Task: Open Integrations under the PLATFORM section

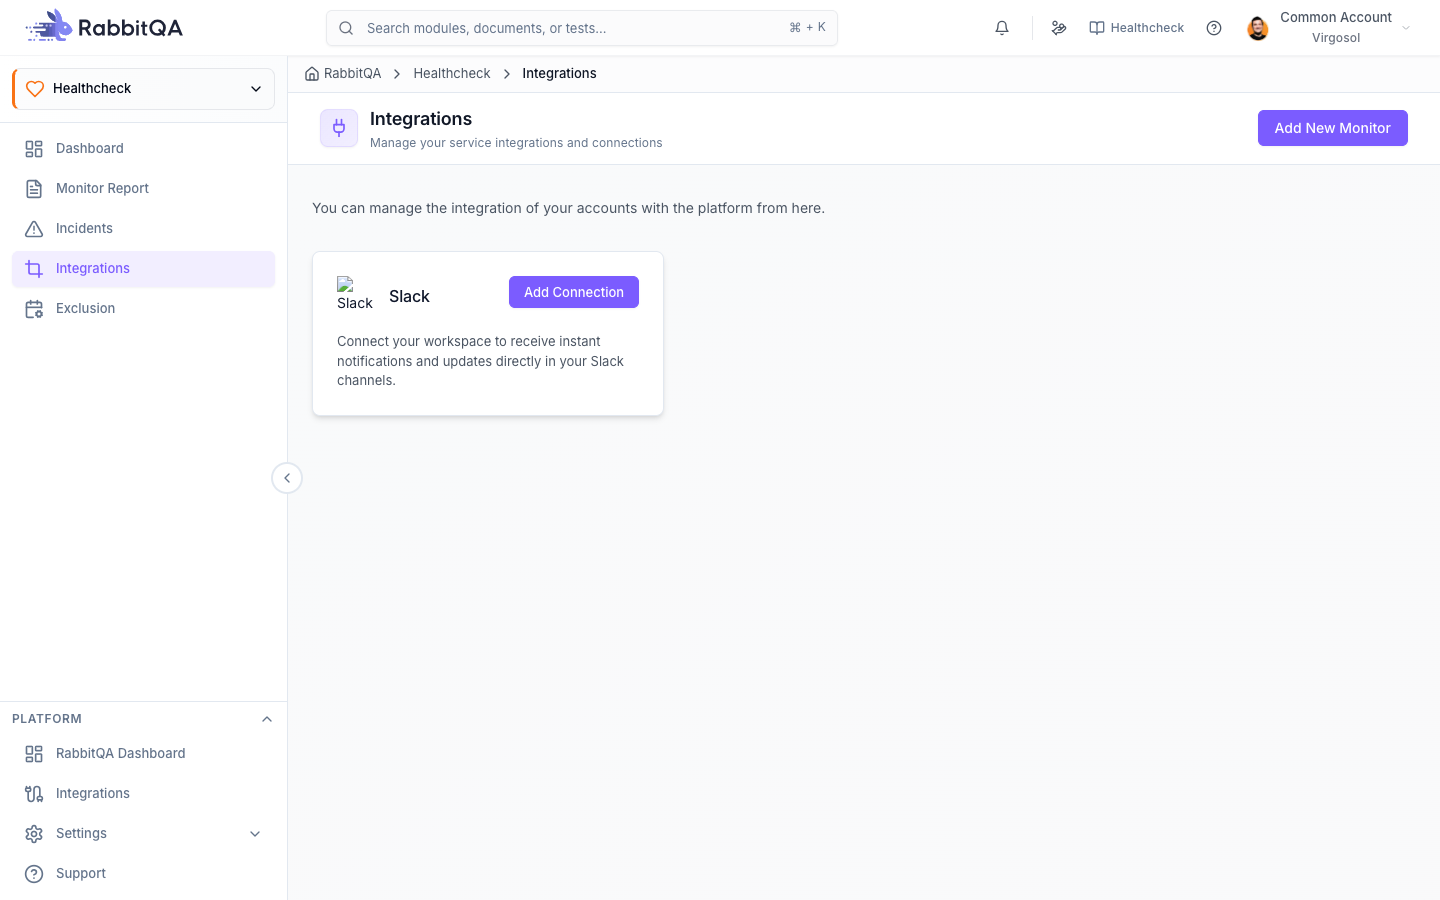Action: click(x=143, y=793)
